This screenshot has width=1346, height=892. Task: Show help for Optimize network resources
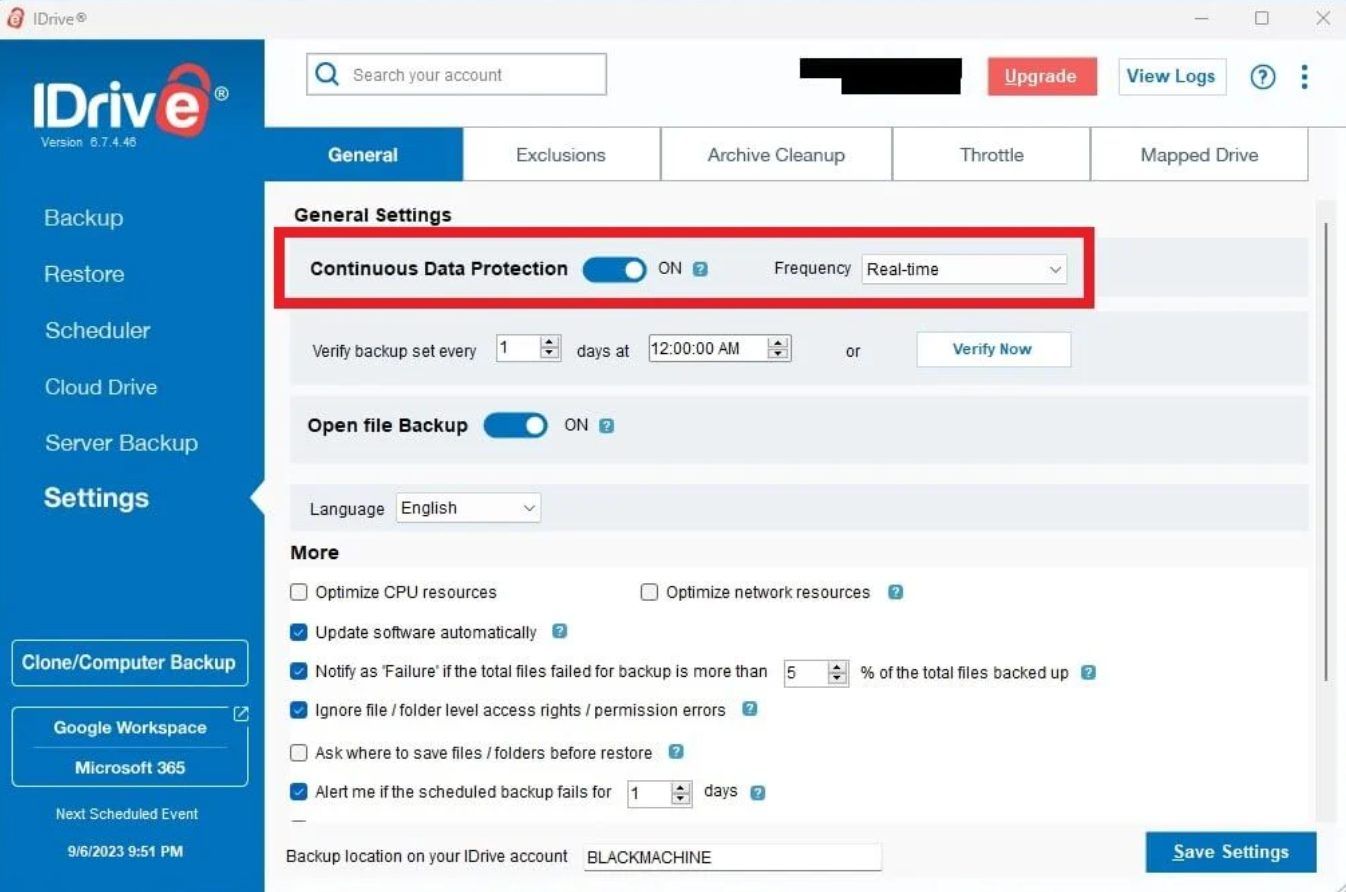tap(896, 592)
